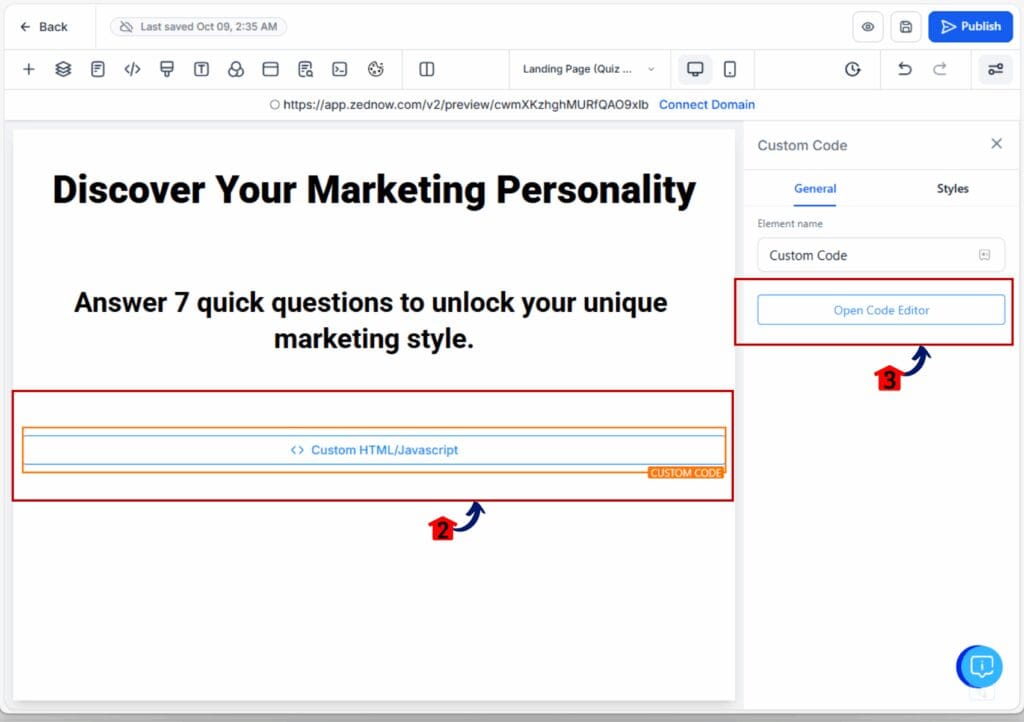The height and width of the screenshot is (722, 1024).
Task: Click the Open Code Editor button
Action: (x=880, y=310)
